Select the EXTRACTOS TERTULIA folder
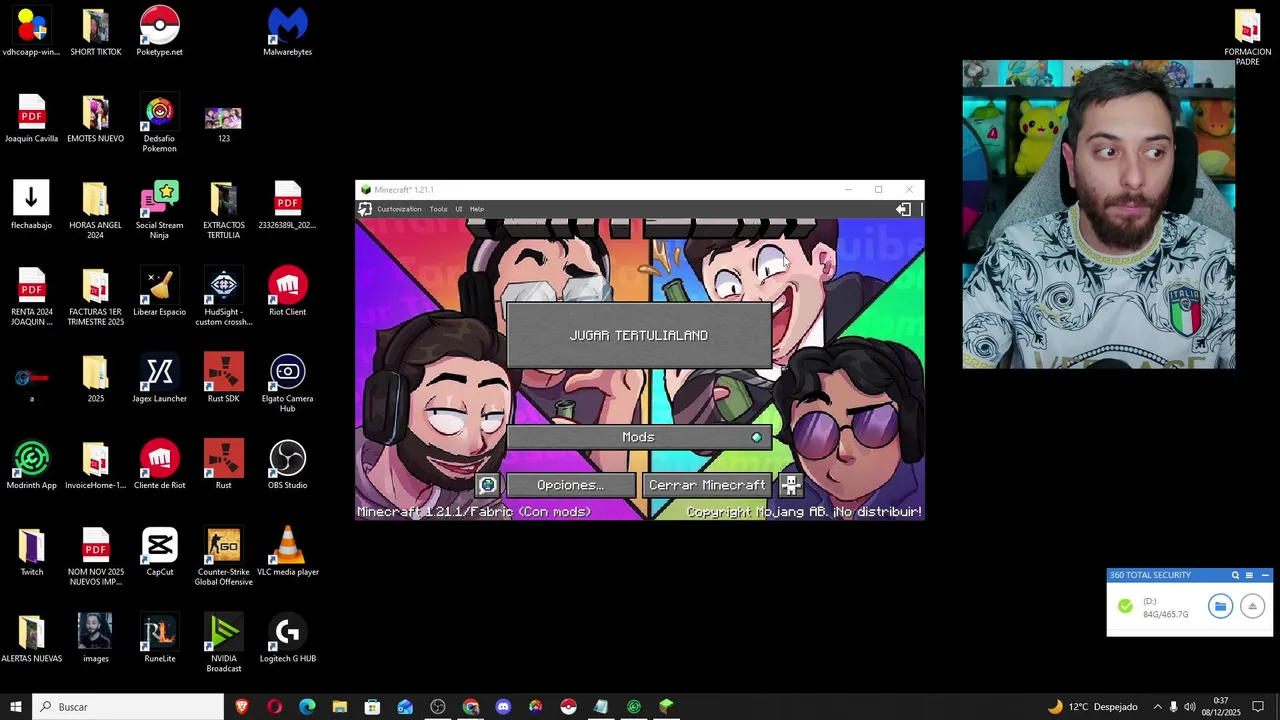 (x=223, y=211)
